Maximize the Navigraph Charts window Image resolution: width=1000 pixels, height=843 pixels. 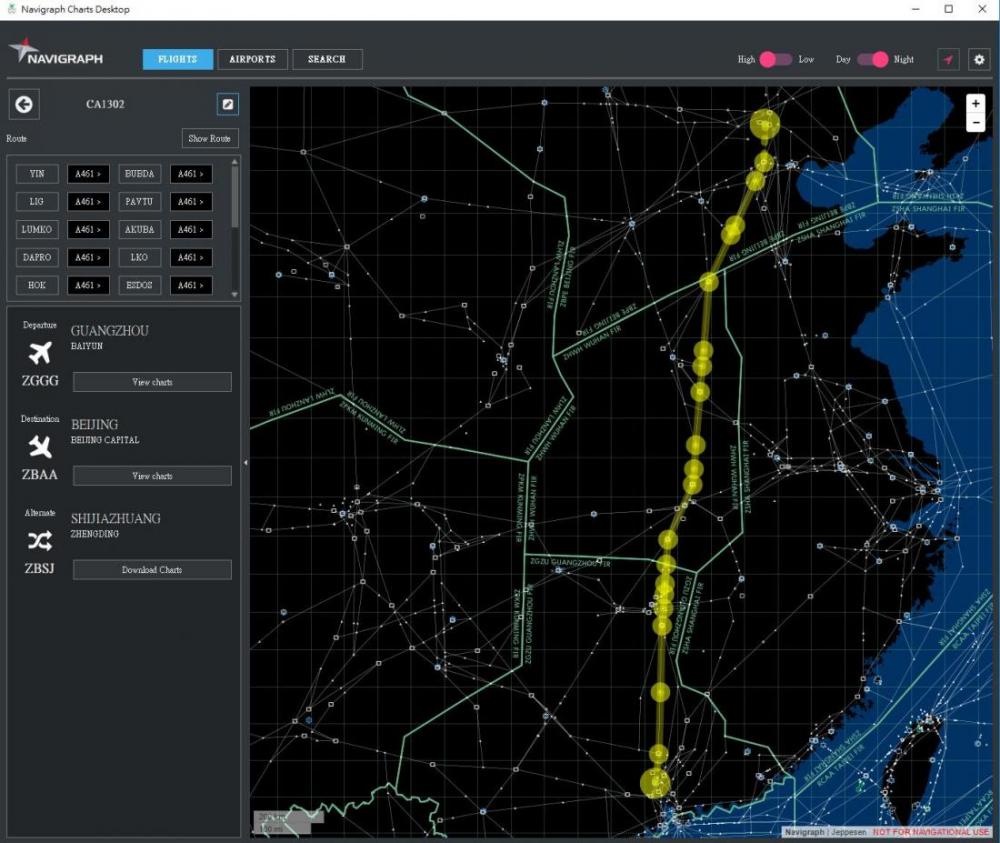click(949, 9)
